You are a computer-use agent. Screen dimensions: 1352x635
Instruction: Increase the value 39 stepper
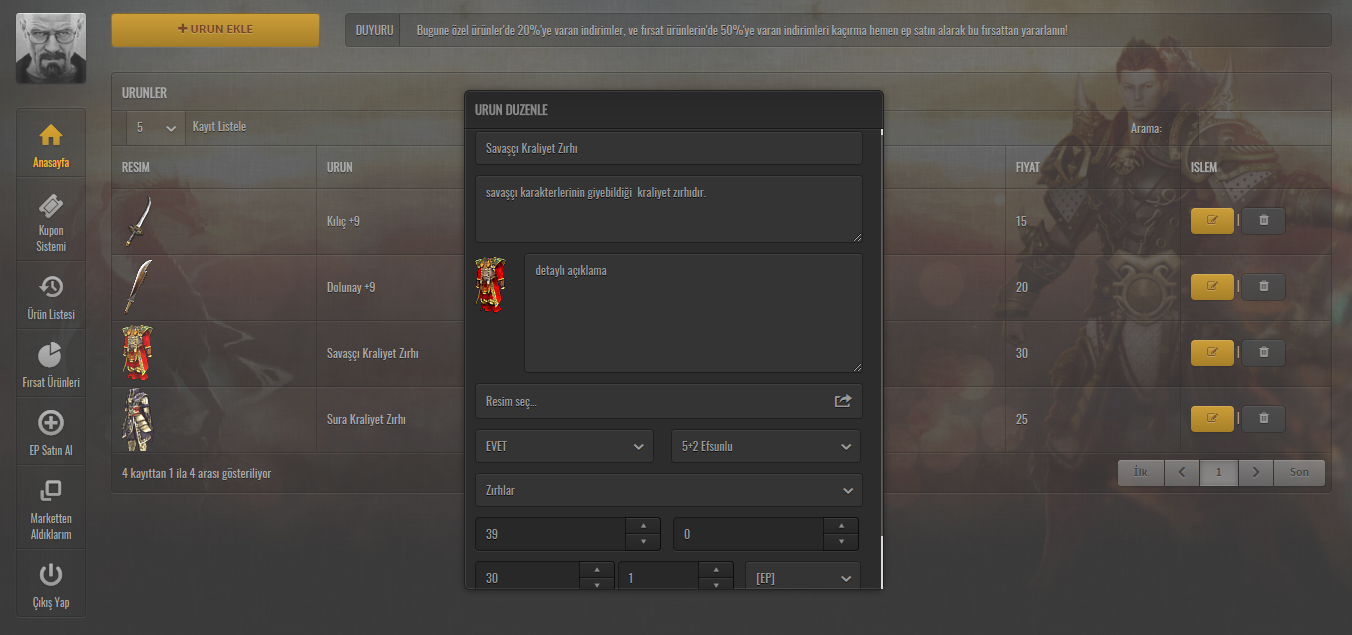click(642, 526)
